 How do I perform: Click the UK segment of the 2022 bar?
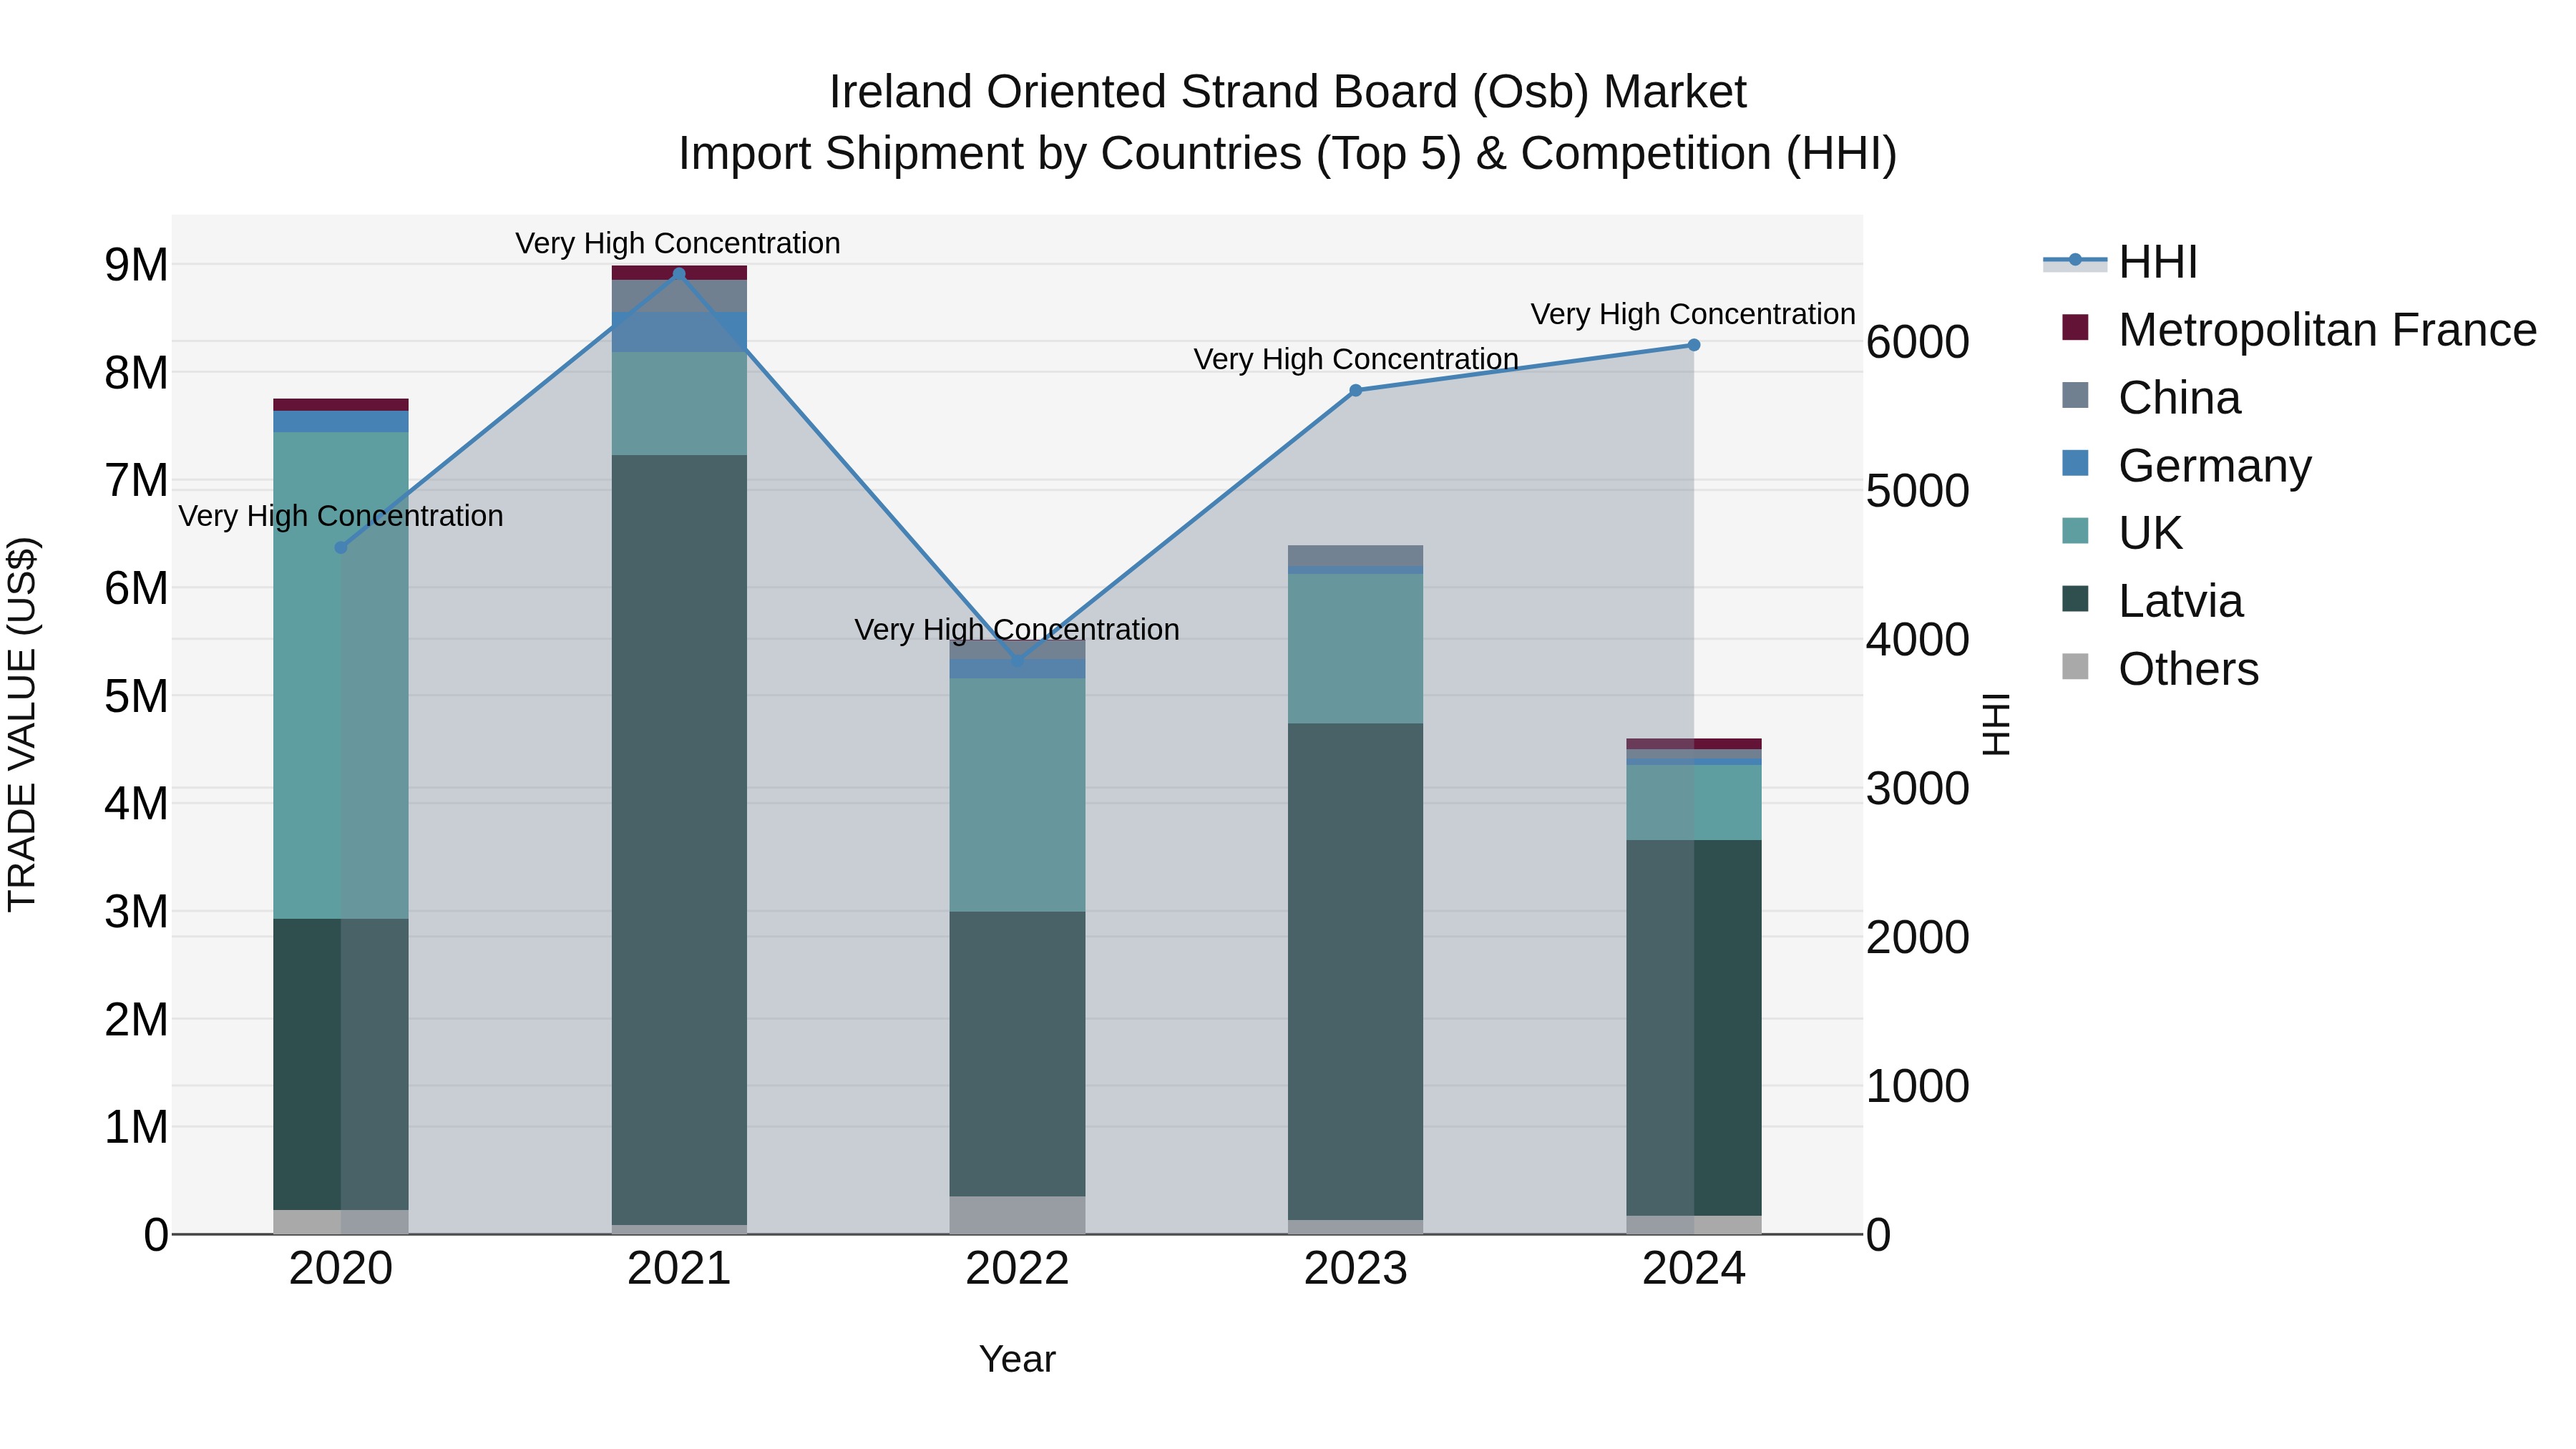click(1017, 795)
